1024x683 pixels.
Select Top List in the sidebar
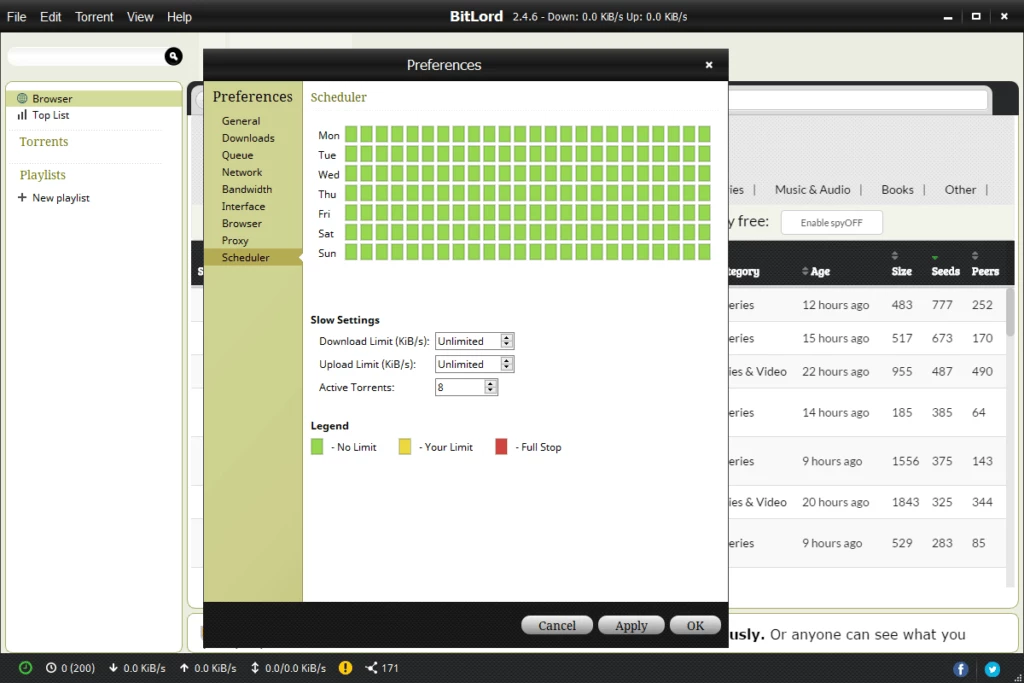50,115
